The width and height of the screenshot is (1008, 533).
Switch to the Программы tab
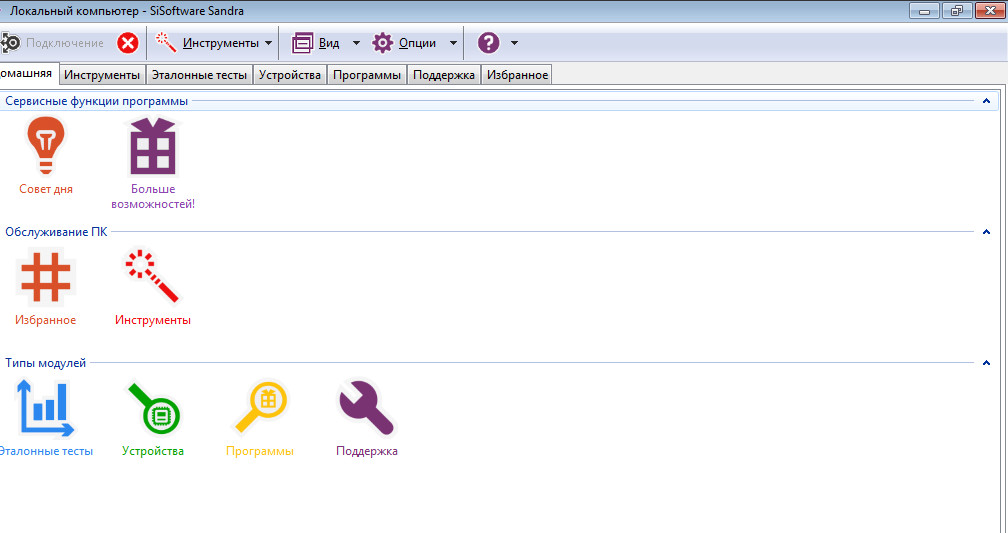367,75
